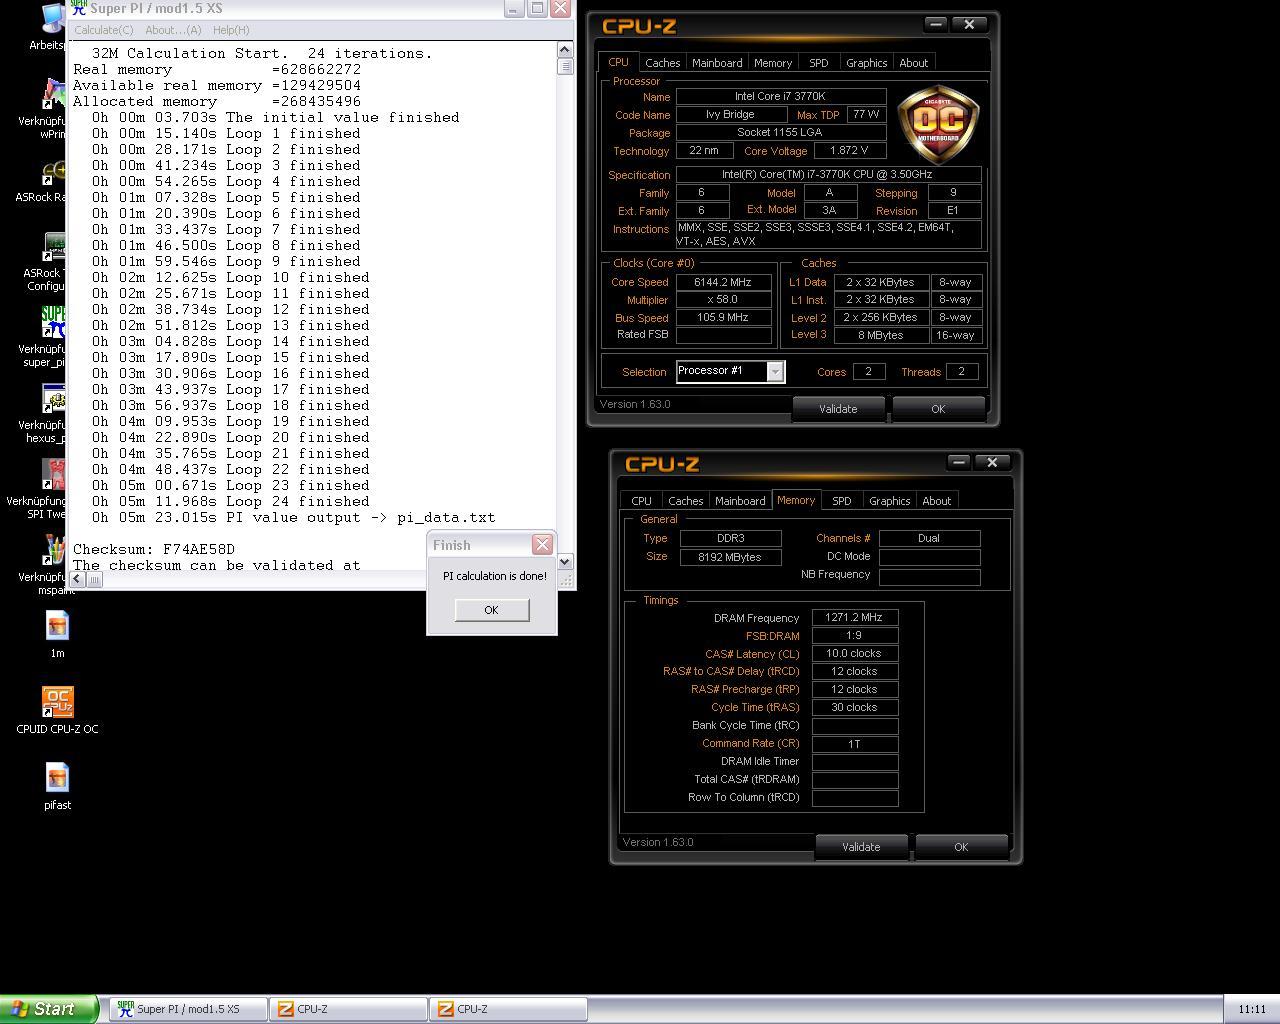Click the Core Voltage 1.872 V field
The width and height of the screenshot is (1280, 1024).
pos(850,150)
